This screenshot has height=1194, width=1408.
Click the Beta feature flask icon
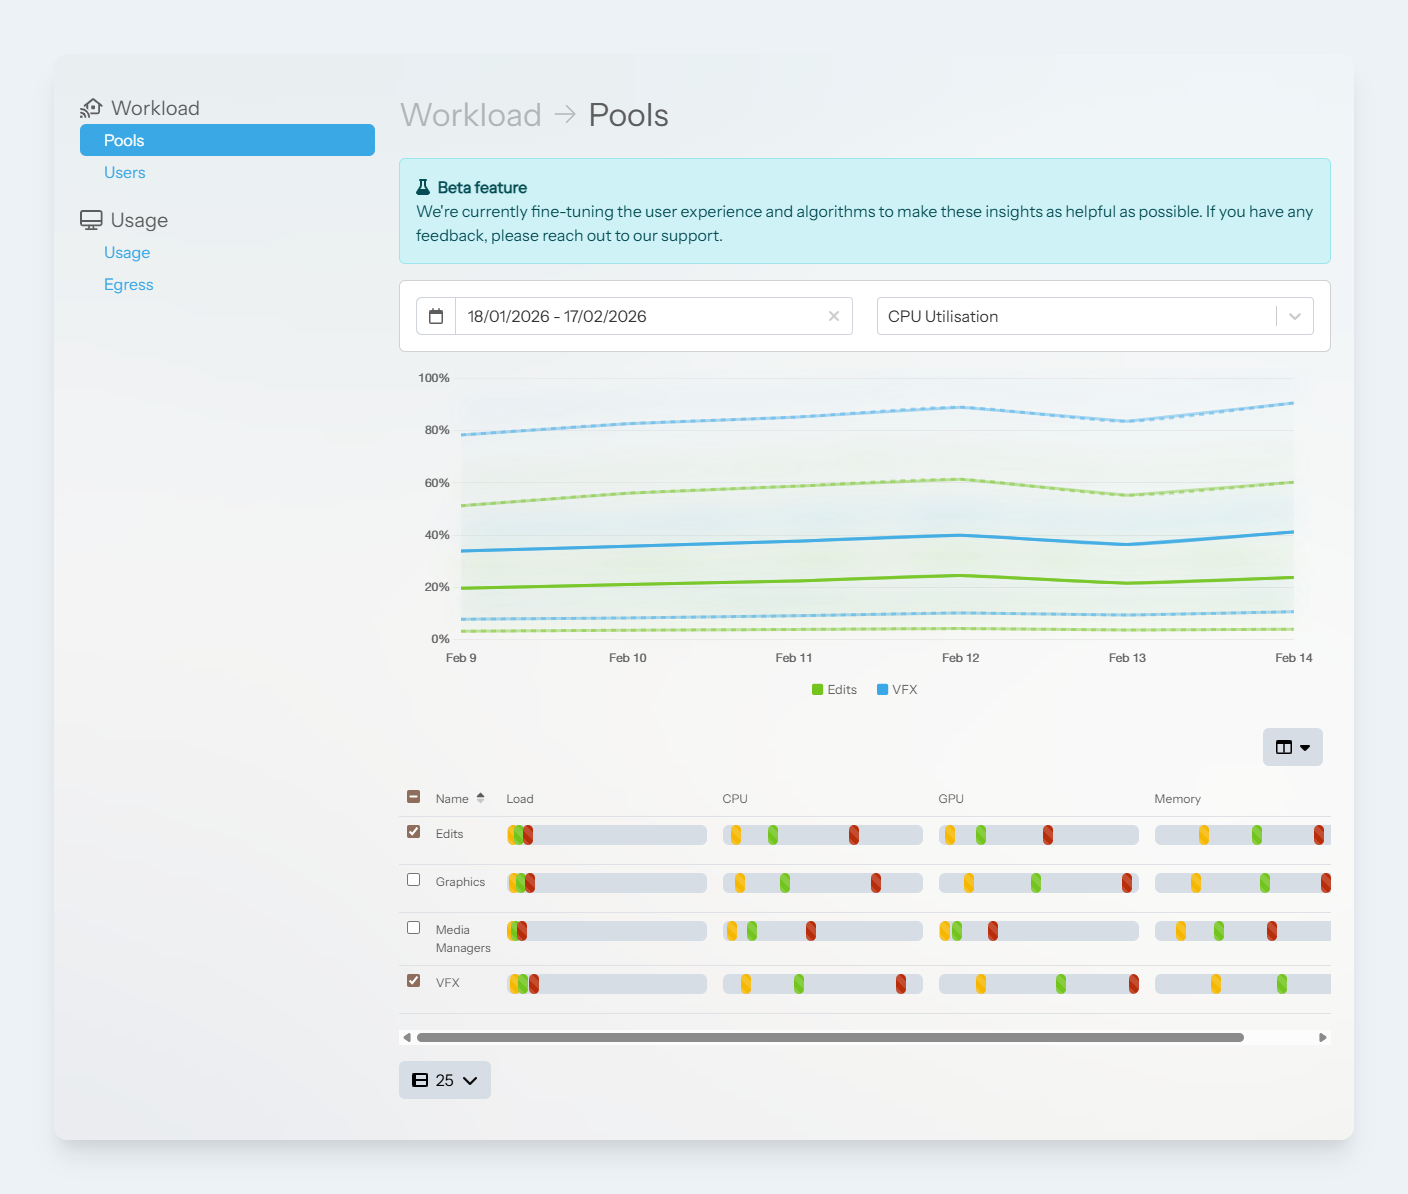click(423, 187)
